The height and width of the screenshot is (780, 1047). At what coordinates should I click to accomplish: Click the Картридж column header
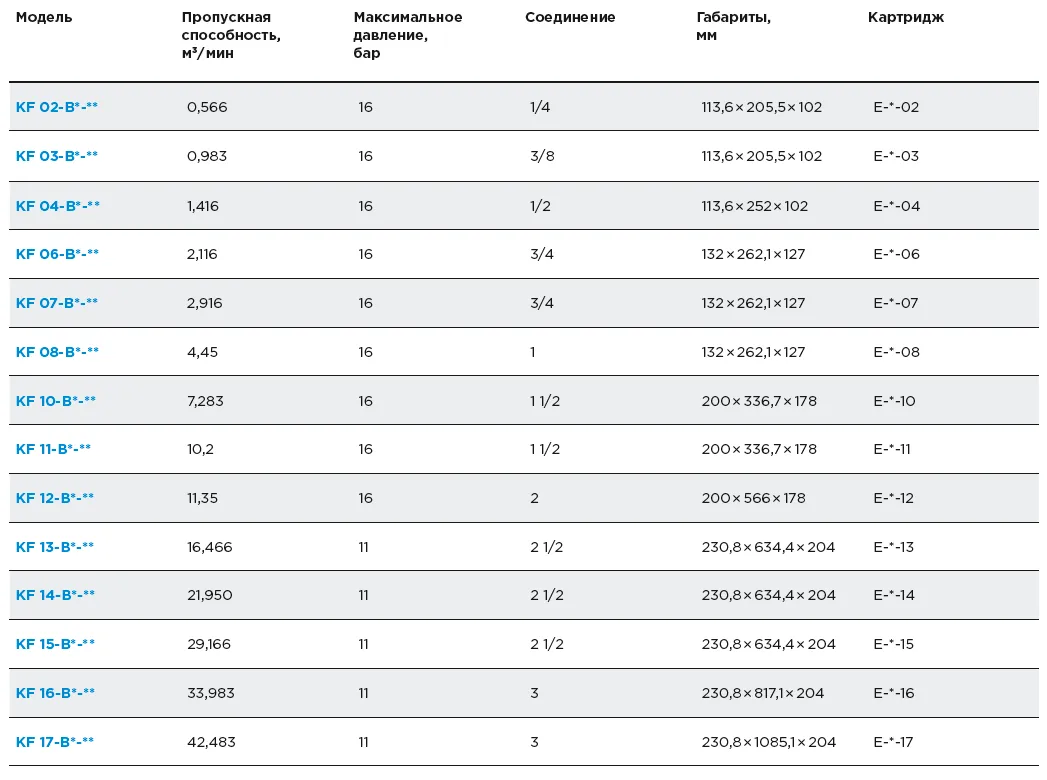(x=905, y=18)
